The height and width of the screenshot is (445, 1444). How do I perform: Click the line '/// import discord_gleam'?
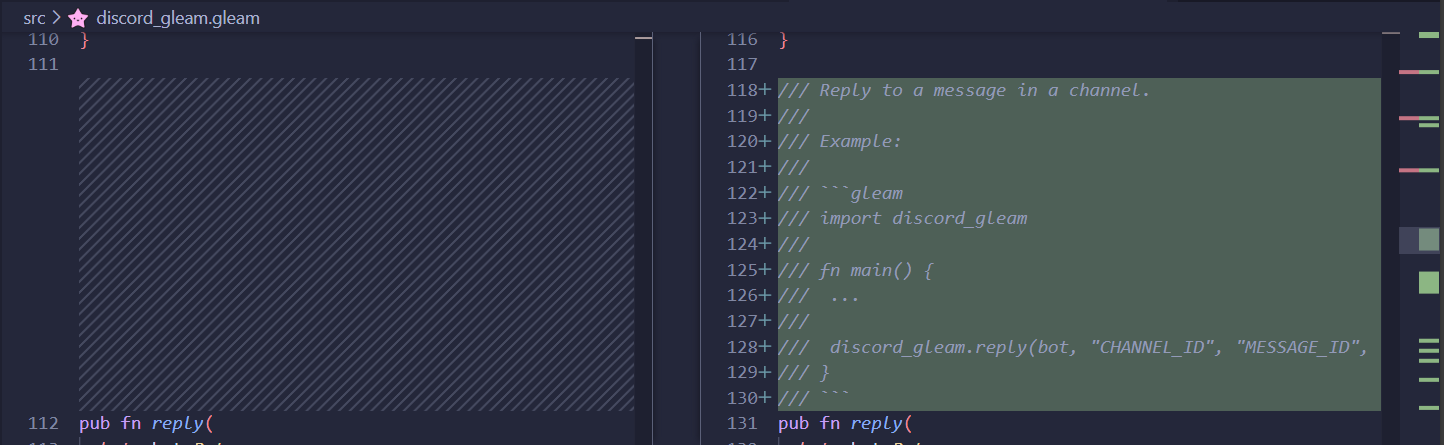click(902, 218)
